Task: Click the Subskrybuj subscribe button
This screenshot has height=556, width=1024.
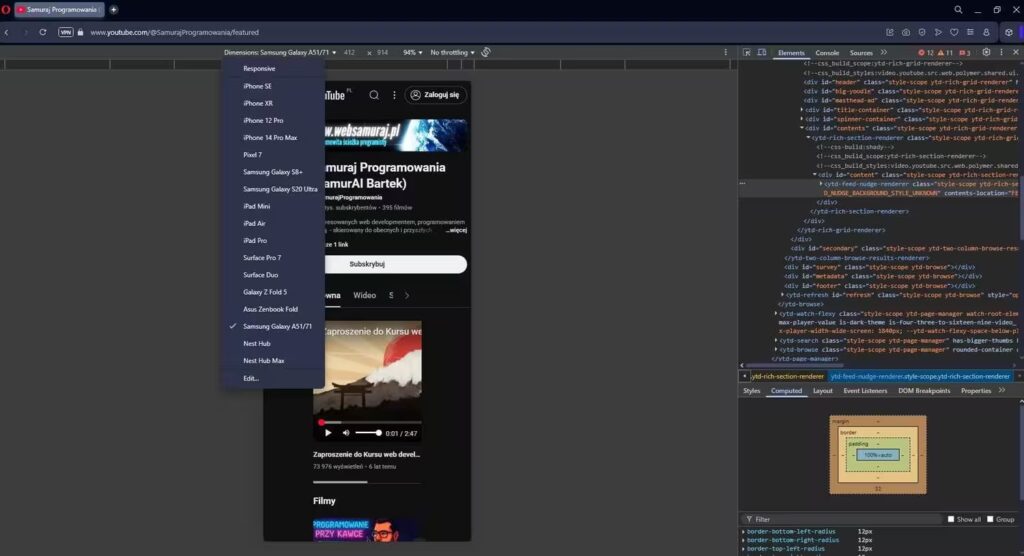Action: [367, 264]
